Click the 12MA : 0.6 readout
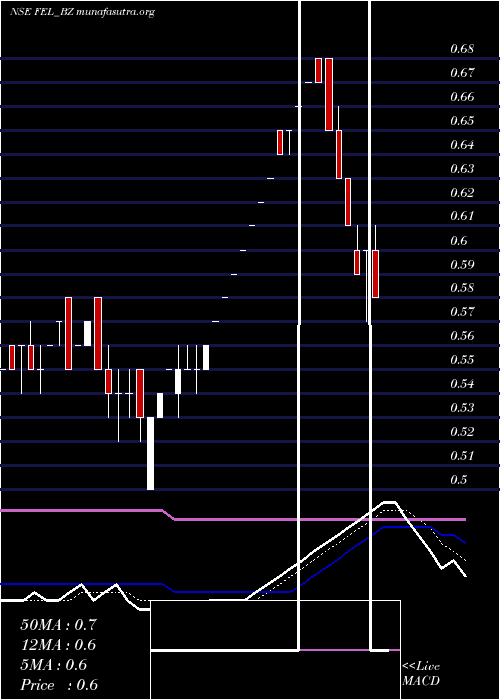This screenshot has width=500, height=700. pos(58,645)
